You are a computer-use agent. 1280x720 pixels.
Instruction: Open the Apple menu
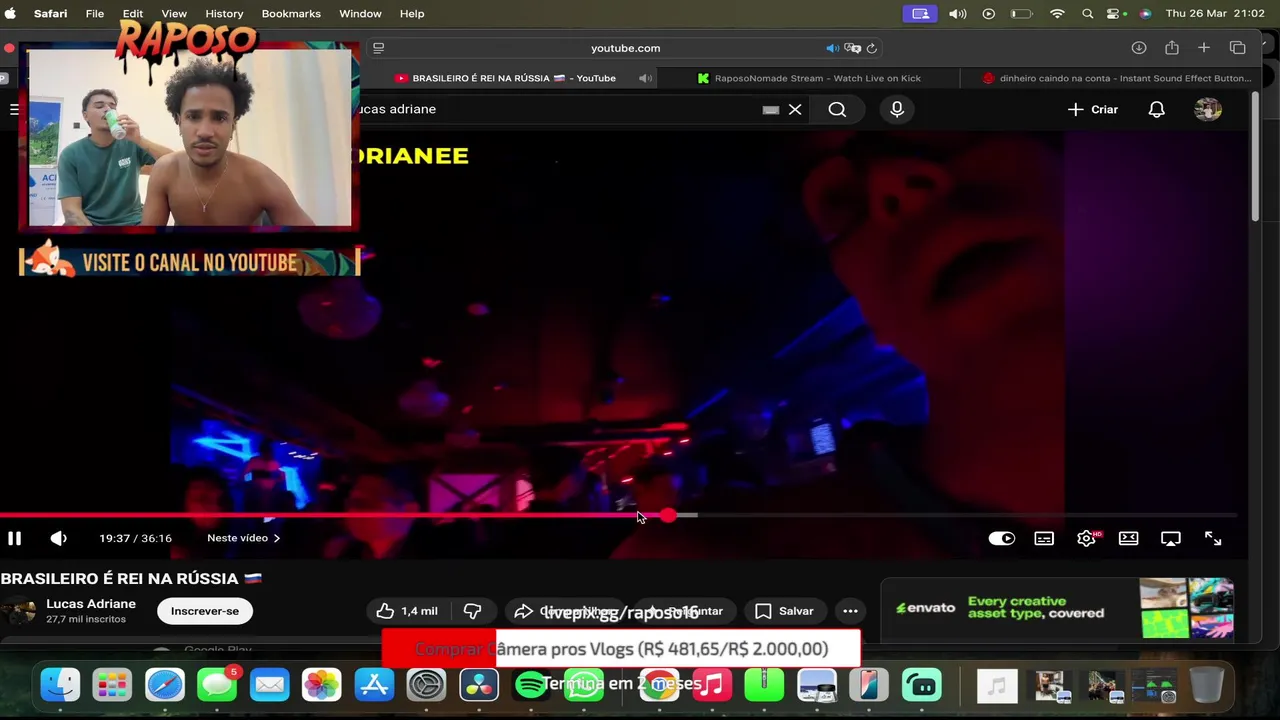tap(11, 13)
